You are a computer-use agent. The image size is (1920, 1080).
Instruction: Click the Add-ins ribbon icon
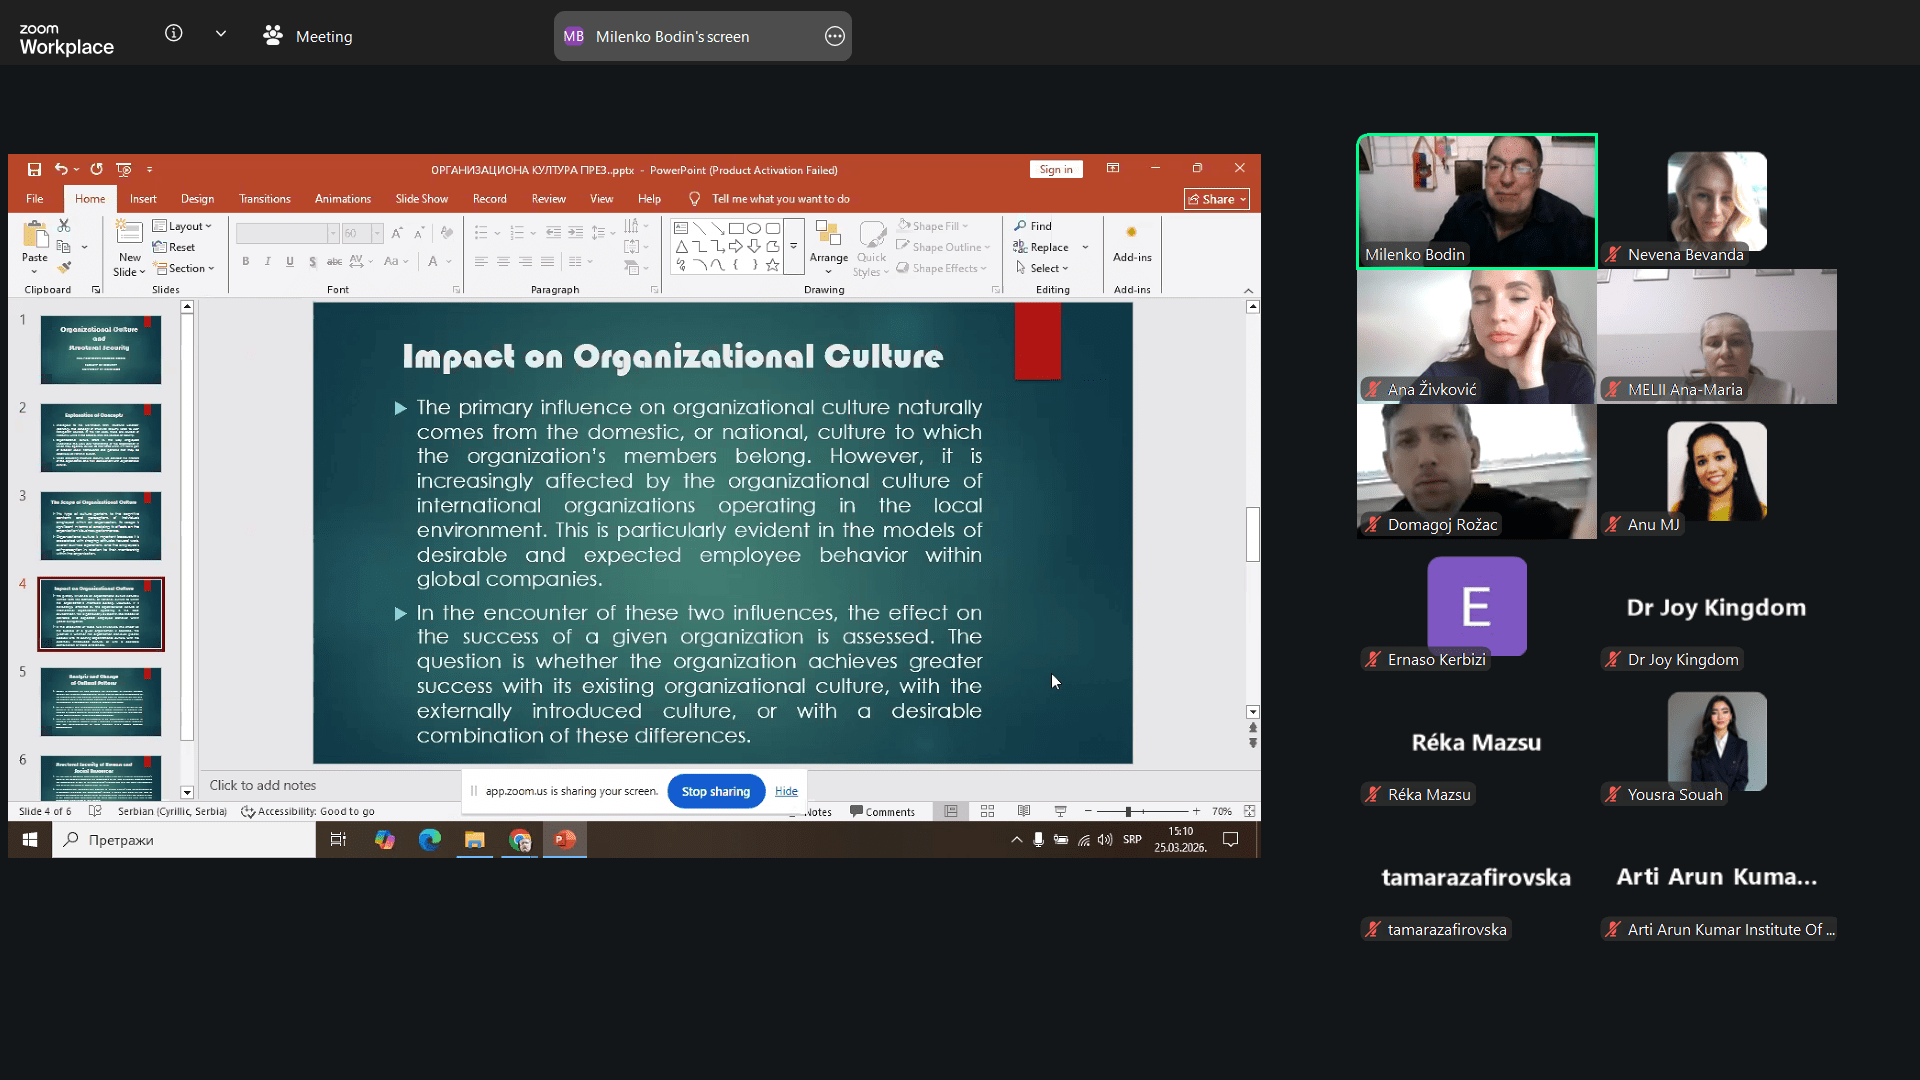(1131, 242)
